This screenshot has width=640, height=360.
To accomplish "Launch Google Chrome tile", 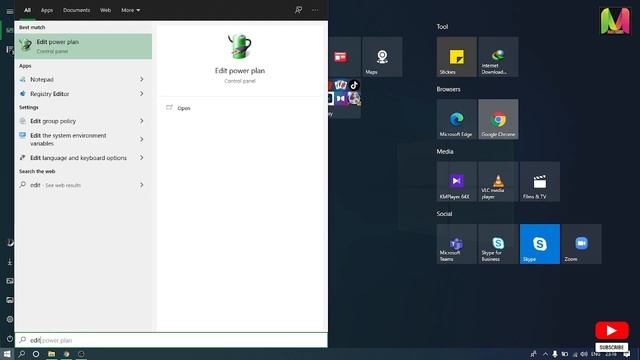I will 498,119.
